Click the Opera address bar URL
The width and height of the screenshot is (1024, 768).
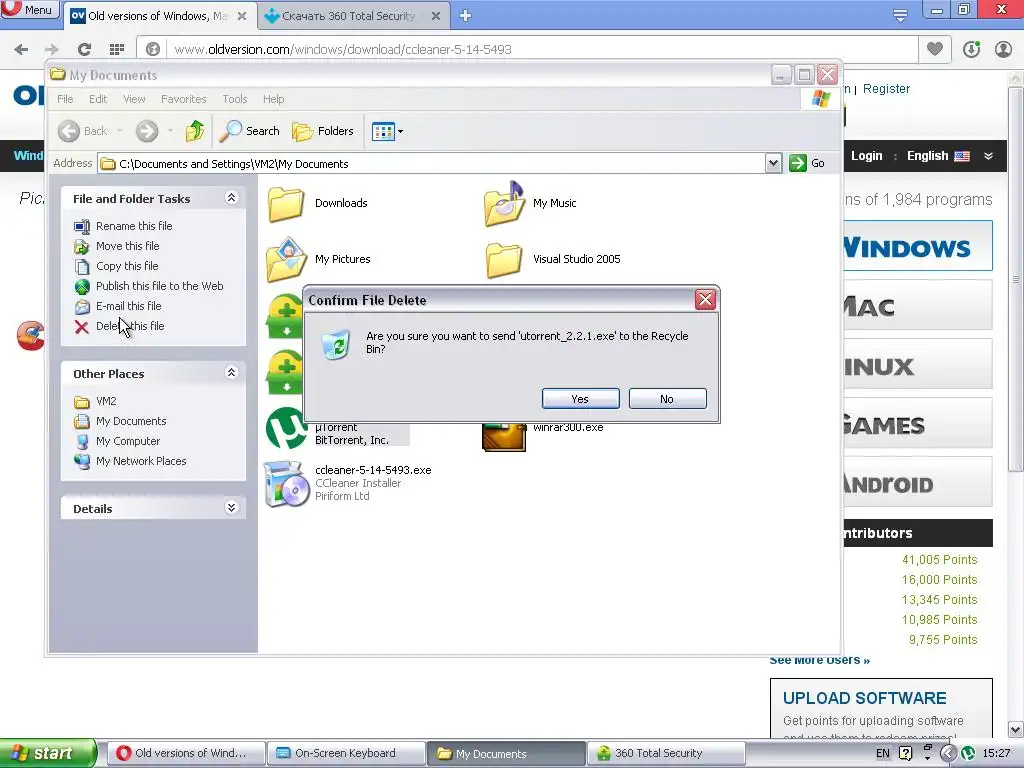tap(343, 49)
